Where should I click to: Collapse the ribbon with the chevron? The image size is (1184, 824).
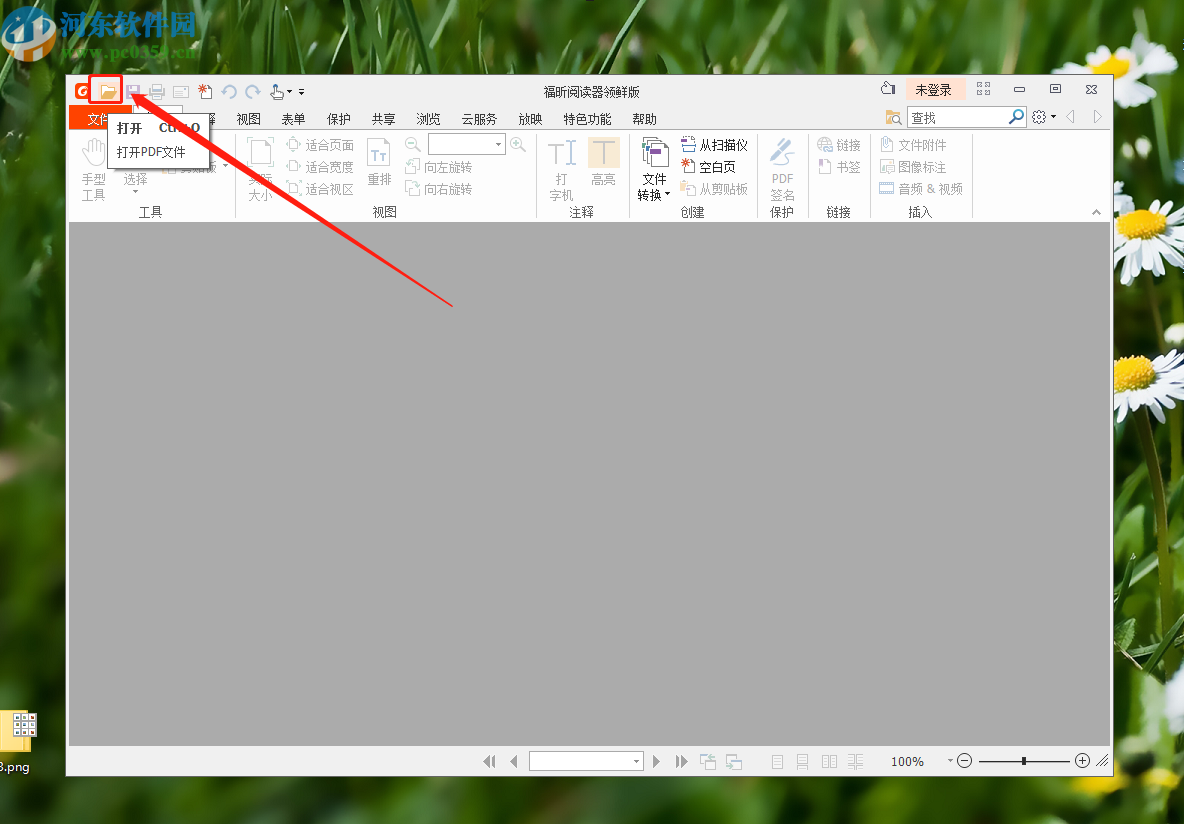tap(1096, 213)
